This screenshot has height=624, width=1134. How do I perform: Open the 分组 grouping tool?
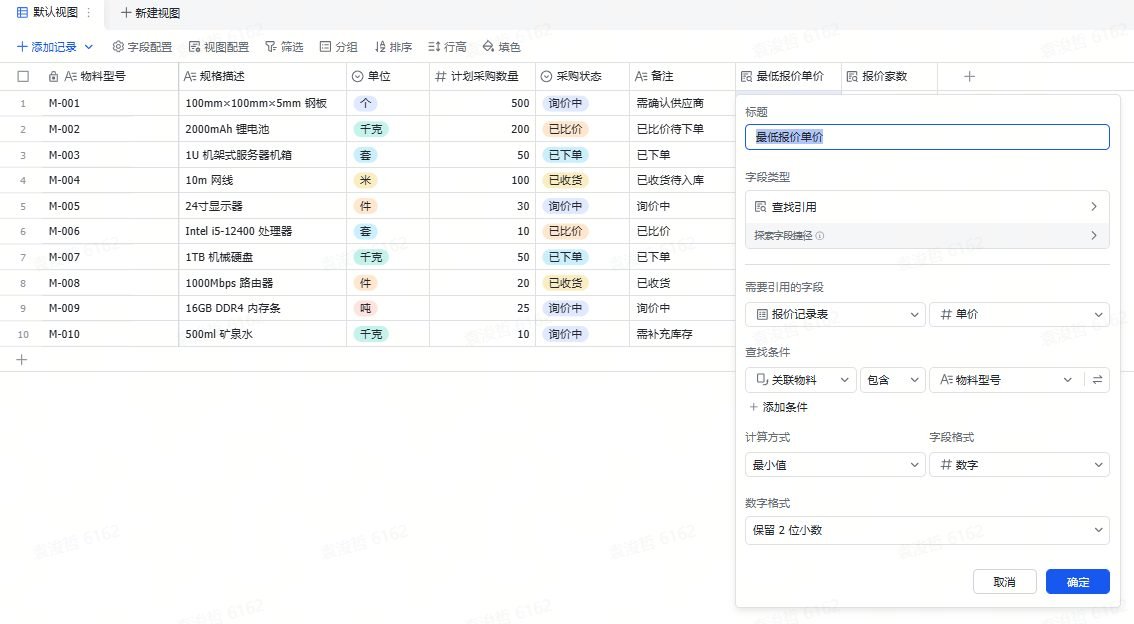click(x=338, y=47)
